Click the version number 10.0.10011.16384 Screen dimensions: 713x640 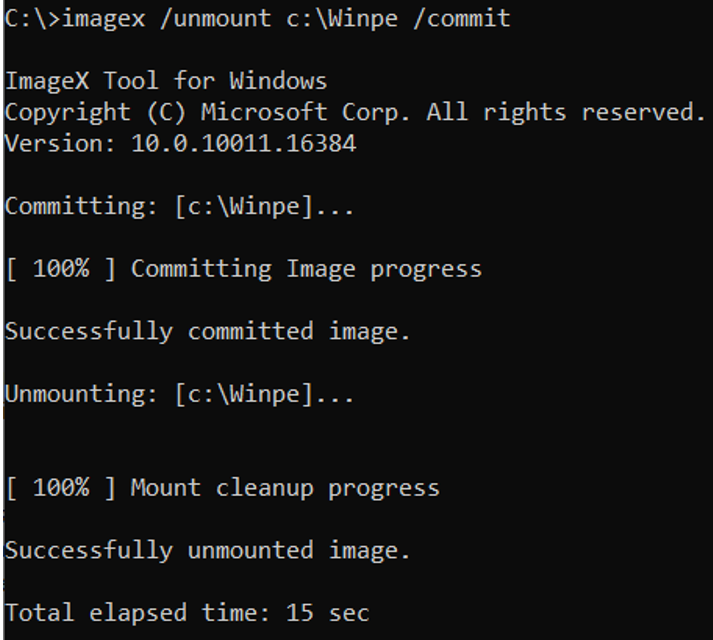coord(243,144)
